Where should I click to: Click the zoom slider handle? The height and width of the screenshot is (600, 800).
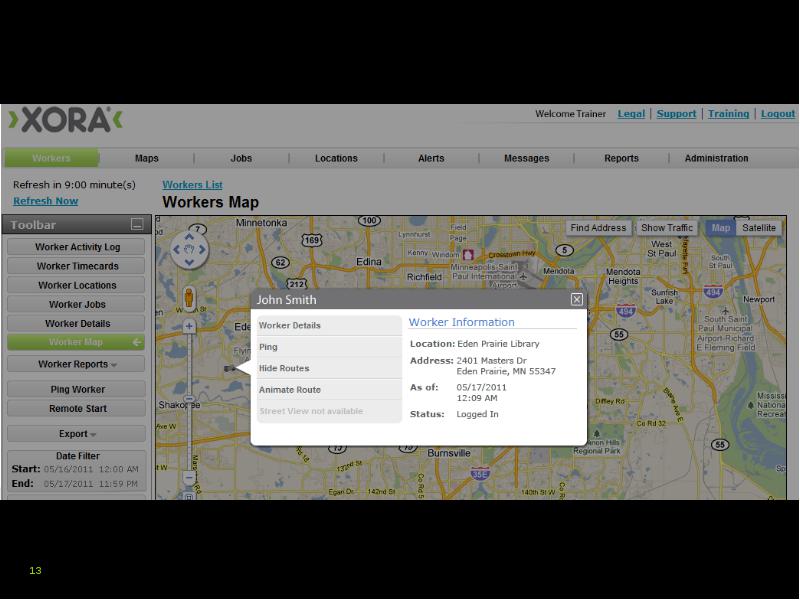click(x=189, y=398)
